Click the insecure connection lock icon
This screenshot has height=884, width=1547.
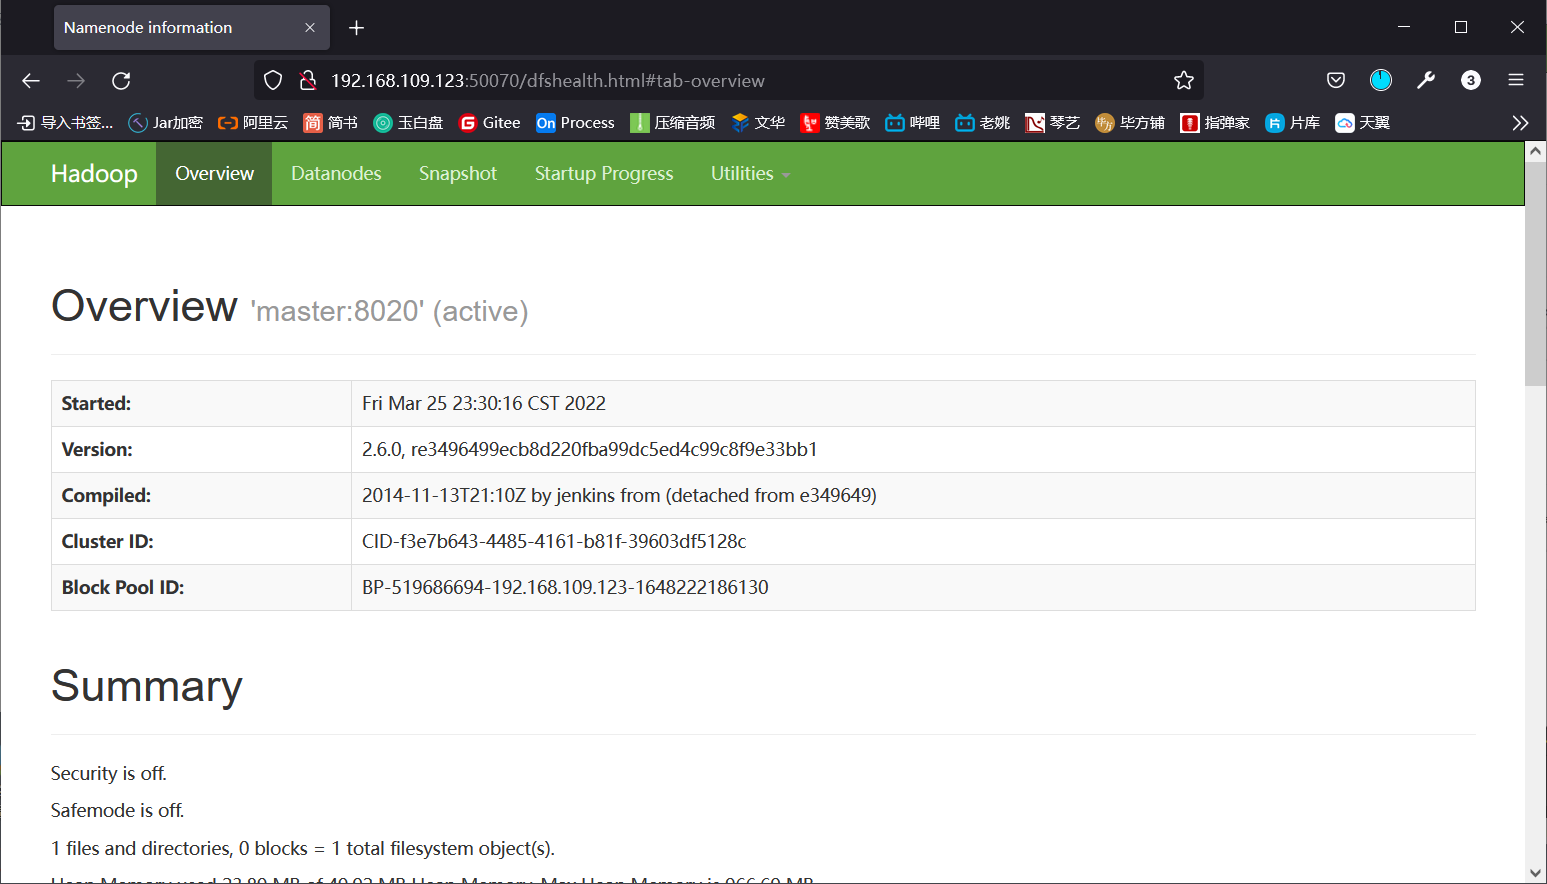[308, 81]
